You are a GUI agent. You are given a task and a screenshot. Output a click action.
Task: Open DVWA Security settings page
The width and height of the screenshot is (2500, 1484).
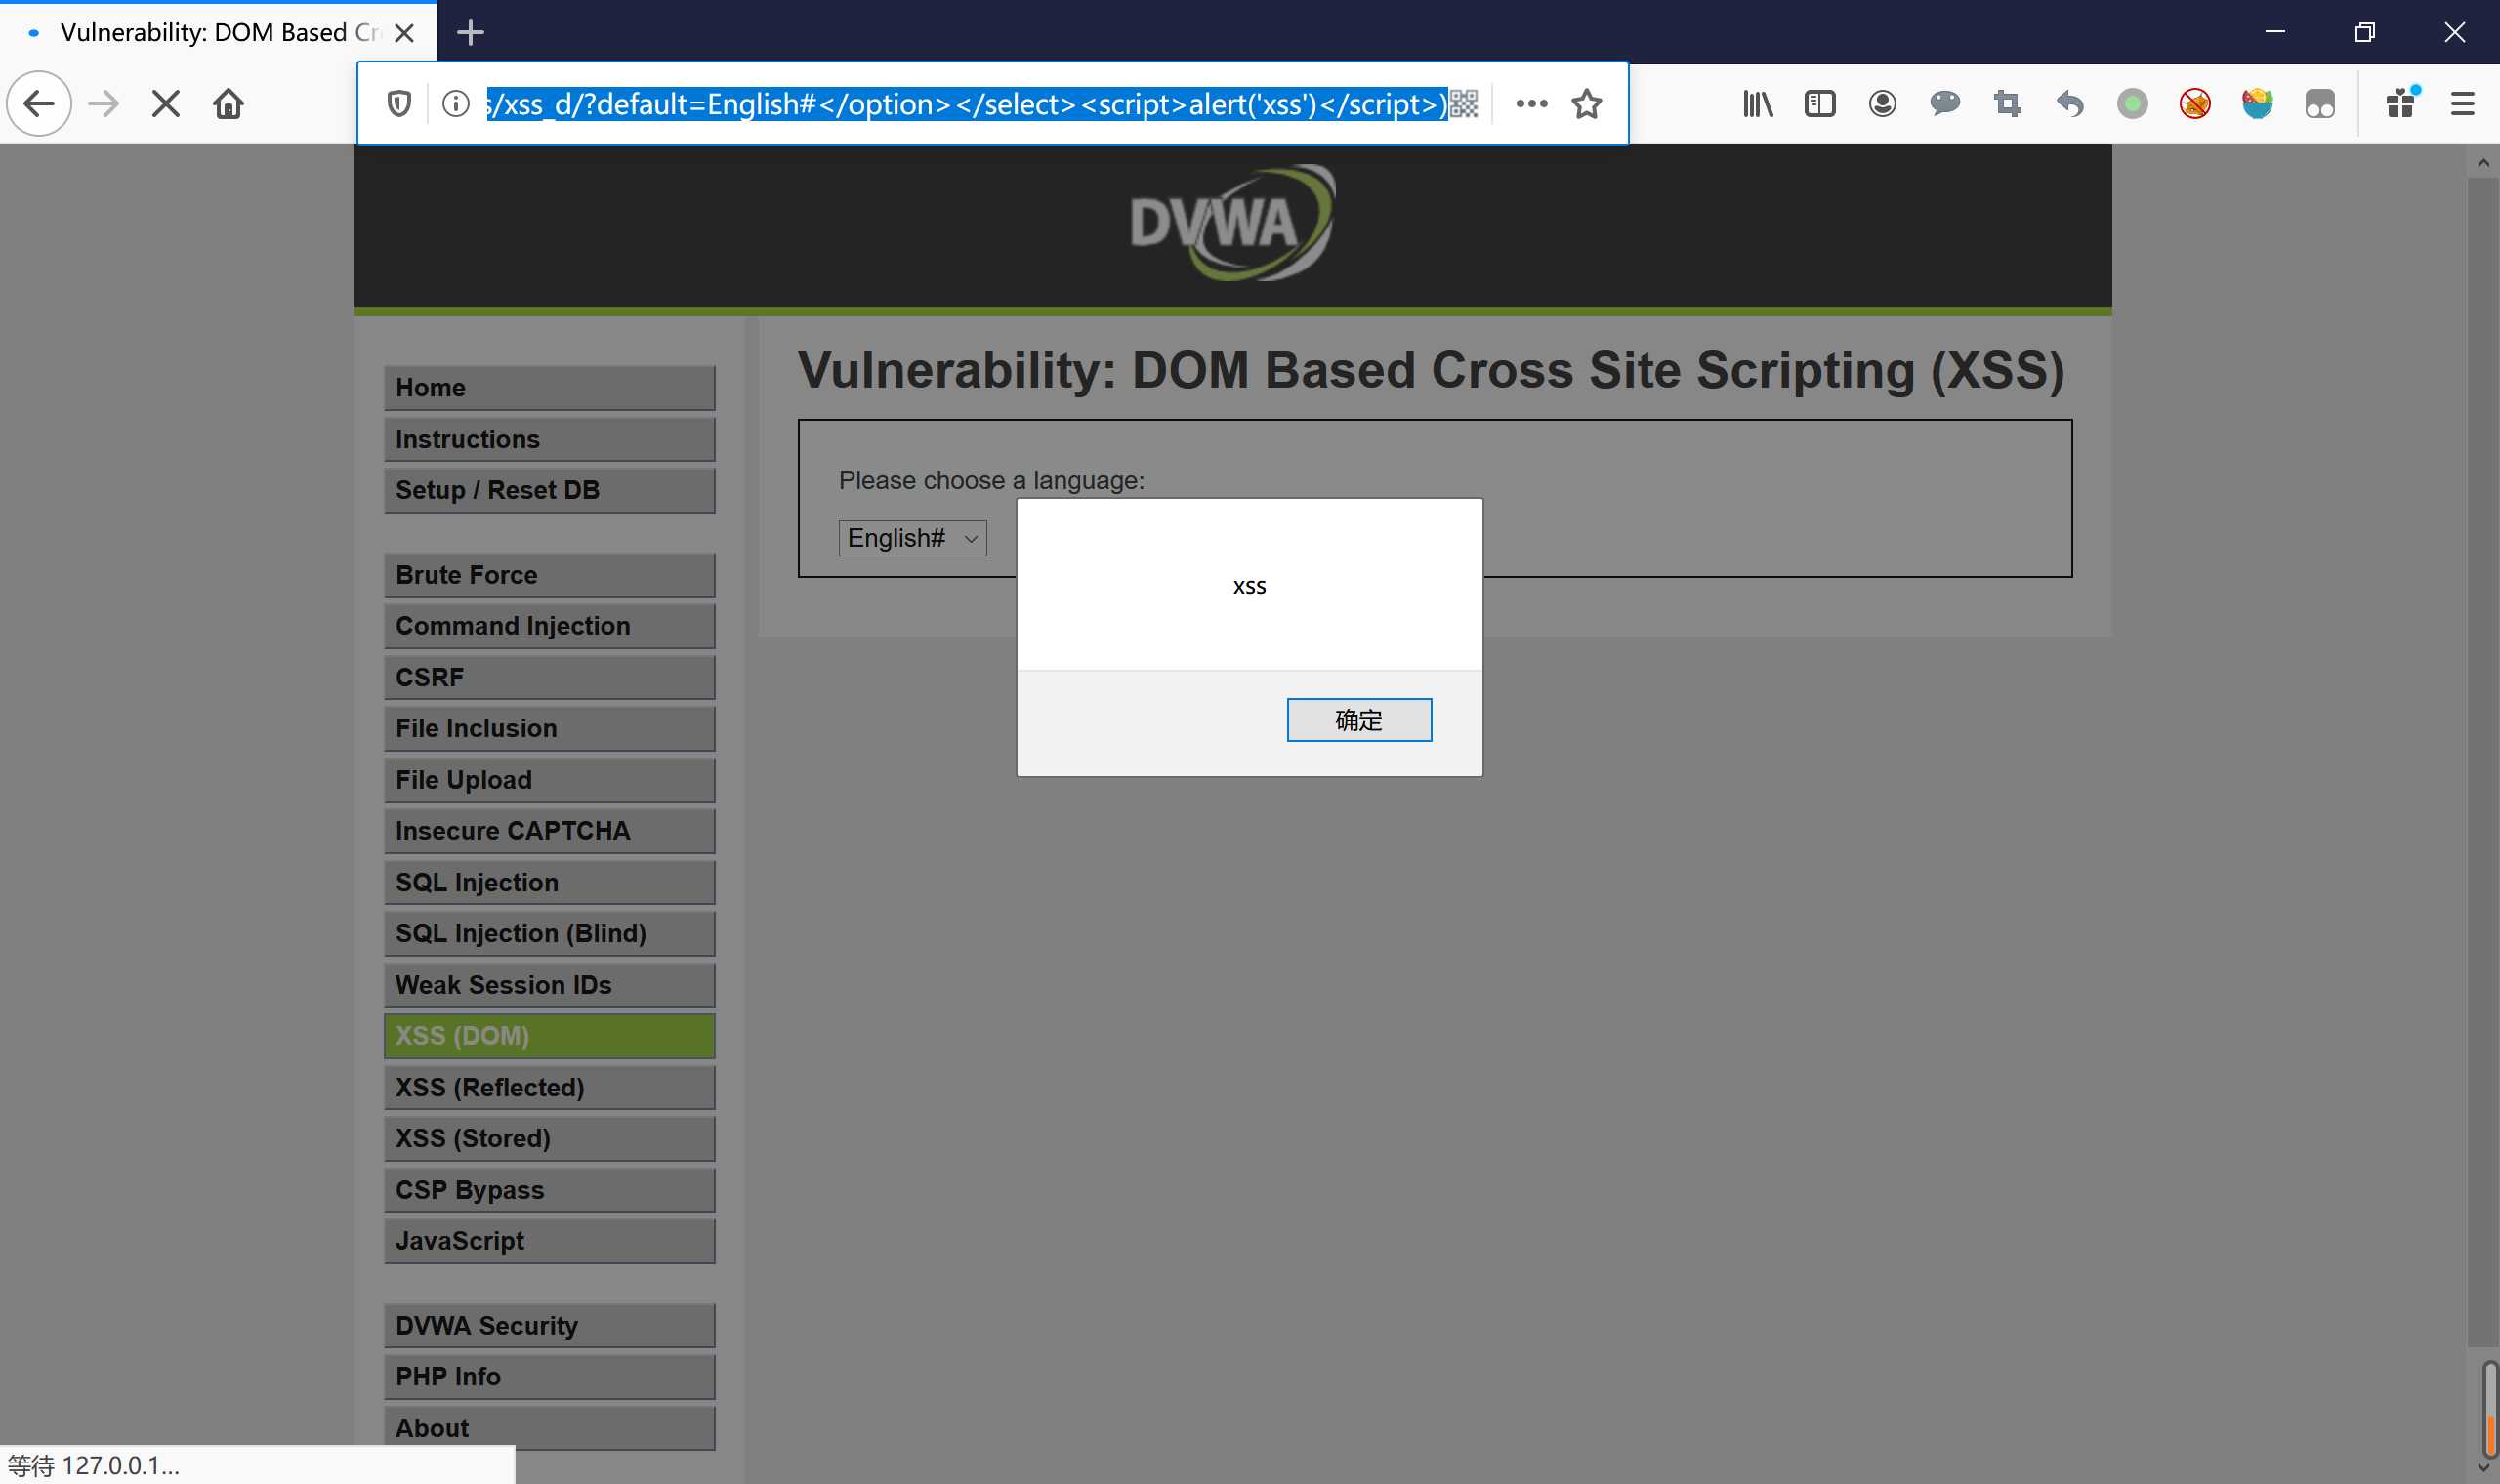(549, 1326)
